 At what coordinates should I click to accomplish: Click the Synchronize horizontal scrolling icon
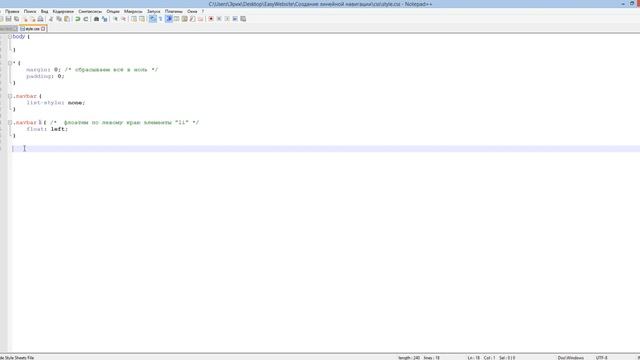point(142,19)
